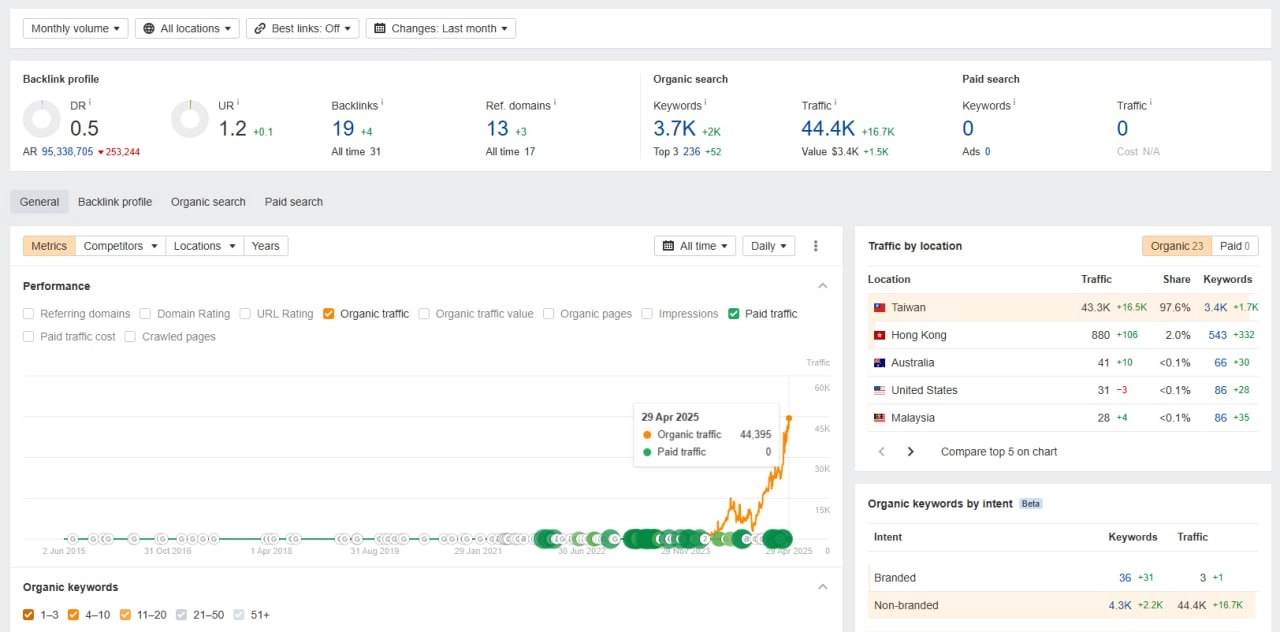Image resolution: width=1280 pixels, height=632 pixels.
Task: Click the Paid Keywords info icon
Action: coord(1015,102)
